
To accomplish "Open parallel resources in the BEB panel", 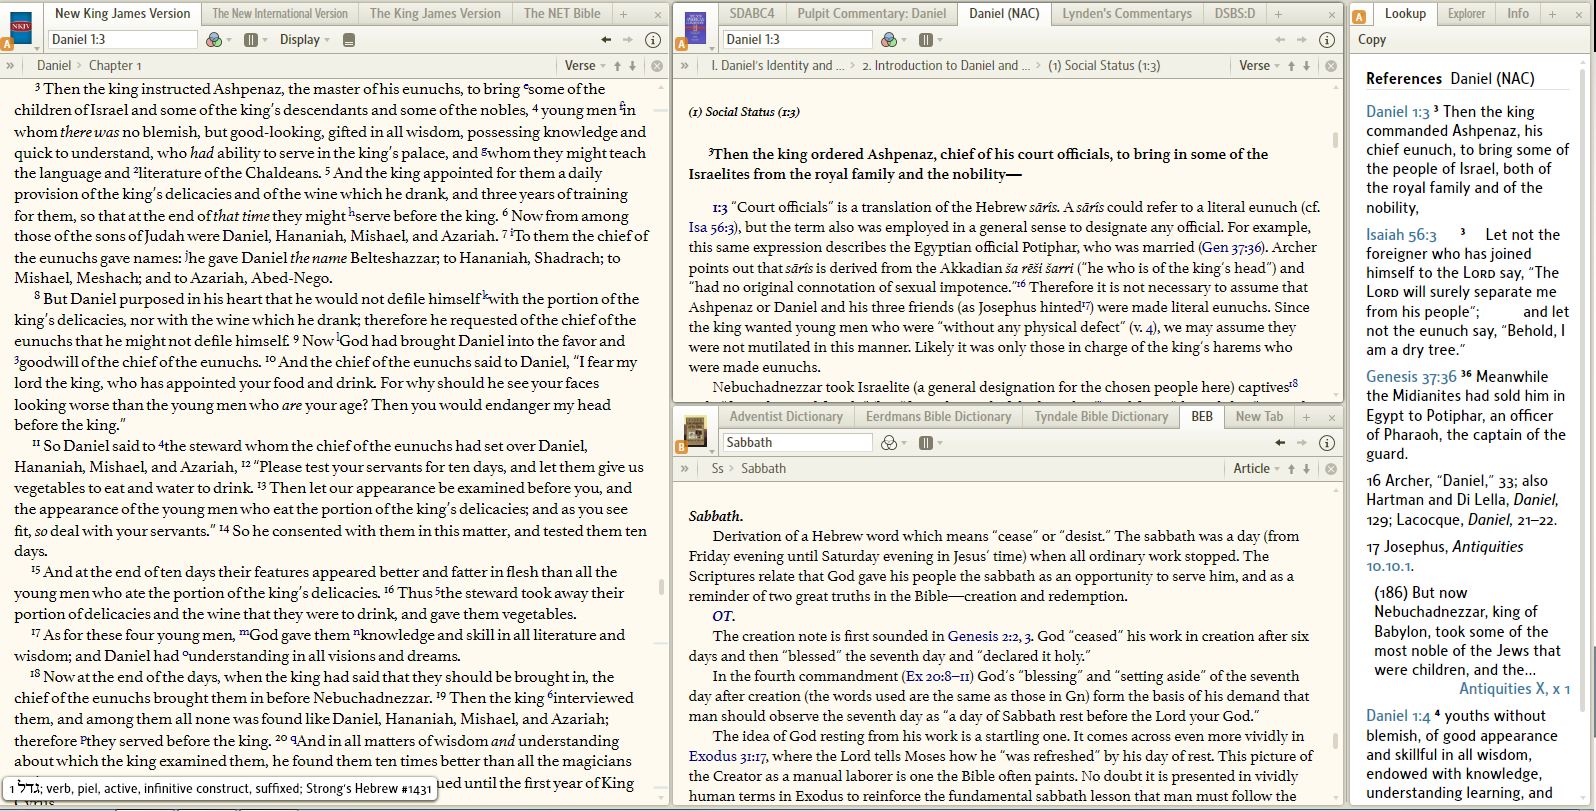I will (926, 443).
